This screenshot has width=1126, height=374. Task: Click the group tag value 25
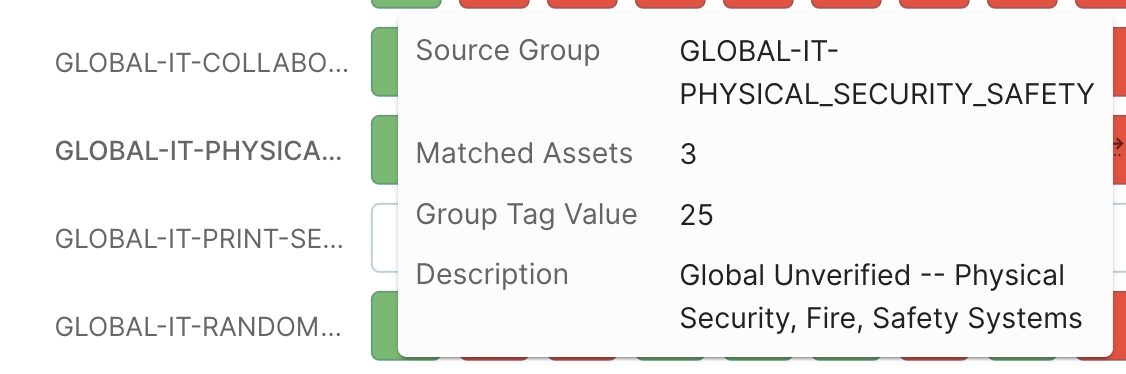click(697, 215)
